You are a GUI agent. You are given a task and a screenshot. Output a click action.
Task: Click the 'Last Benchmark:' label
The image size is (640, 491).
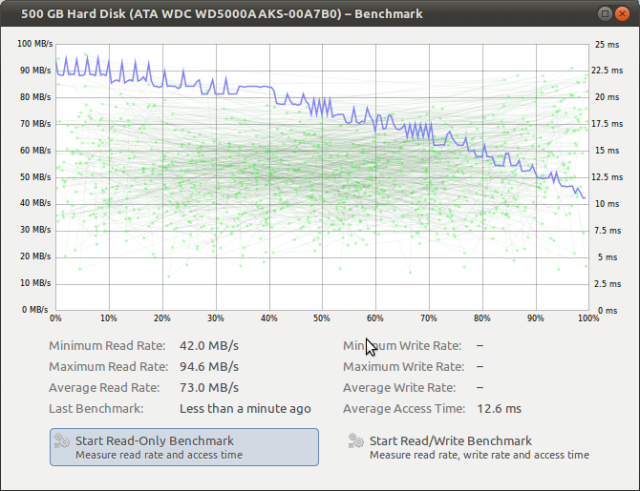[x=96, y=409]
